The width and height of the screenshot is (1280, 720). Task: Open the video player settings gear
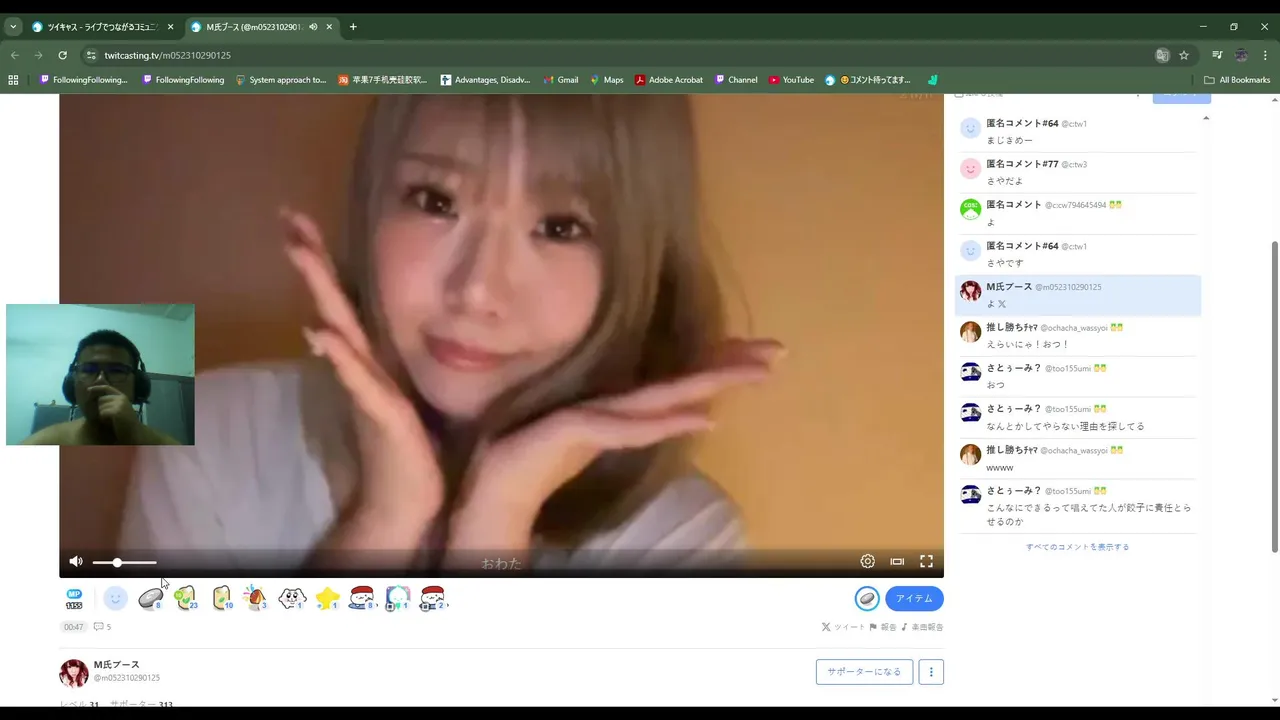click(x=868, y=562)
